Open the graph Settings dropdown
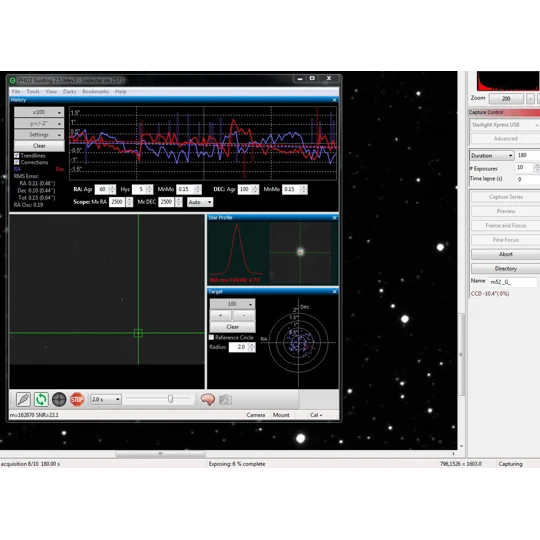Viewport: 540px width, 540px height. tap(39, 135)
